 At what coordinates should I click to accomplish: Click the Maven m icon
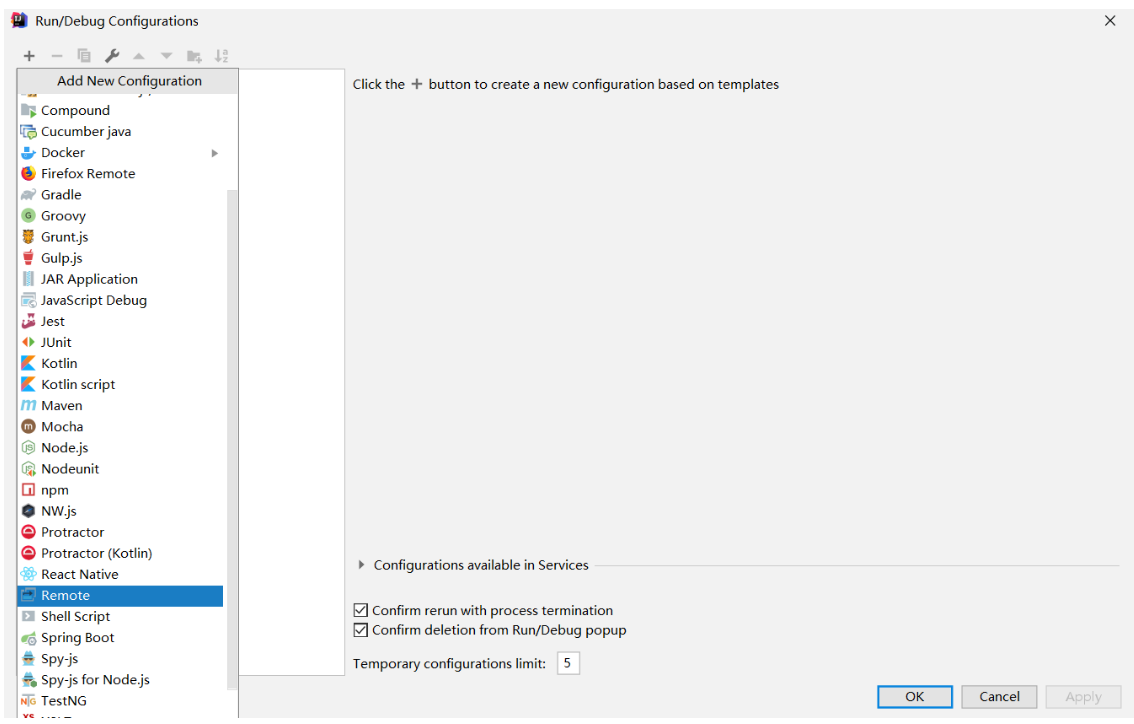tap(28, 405)
